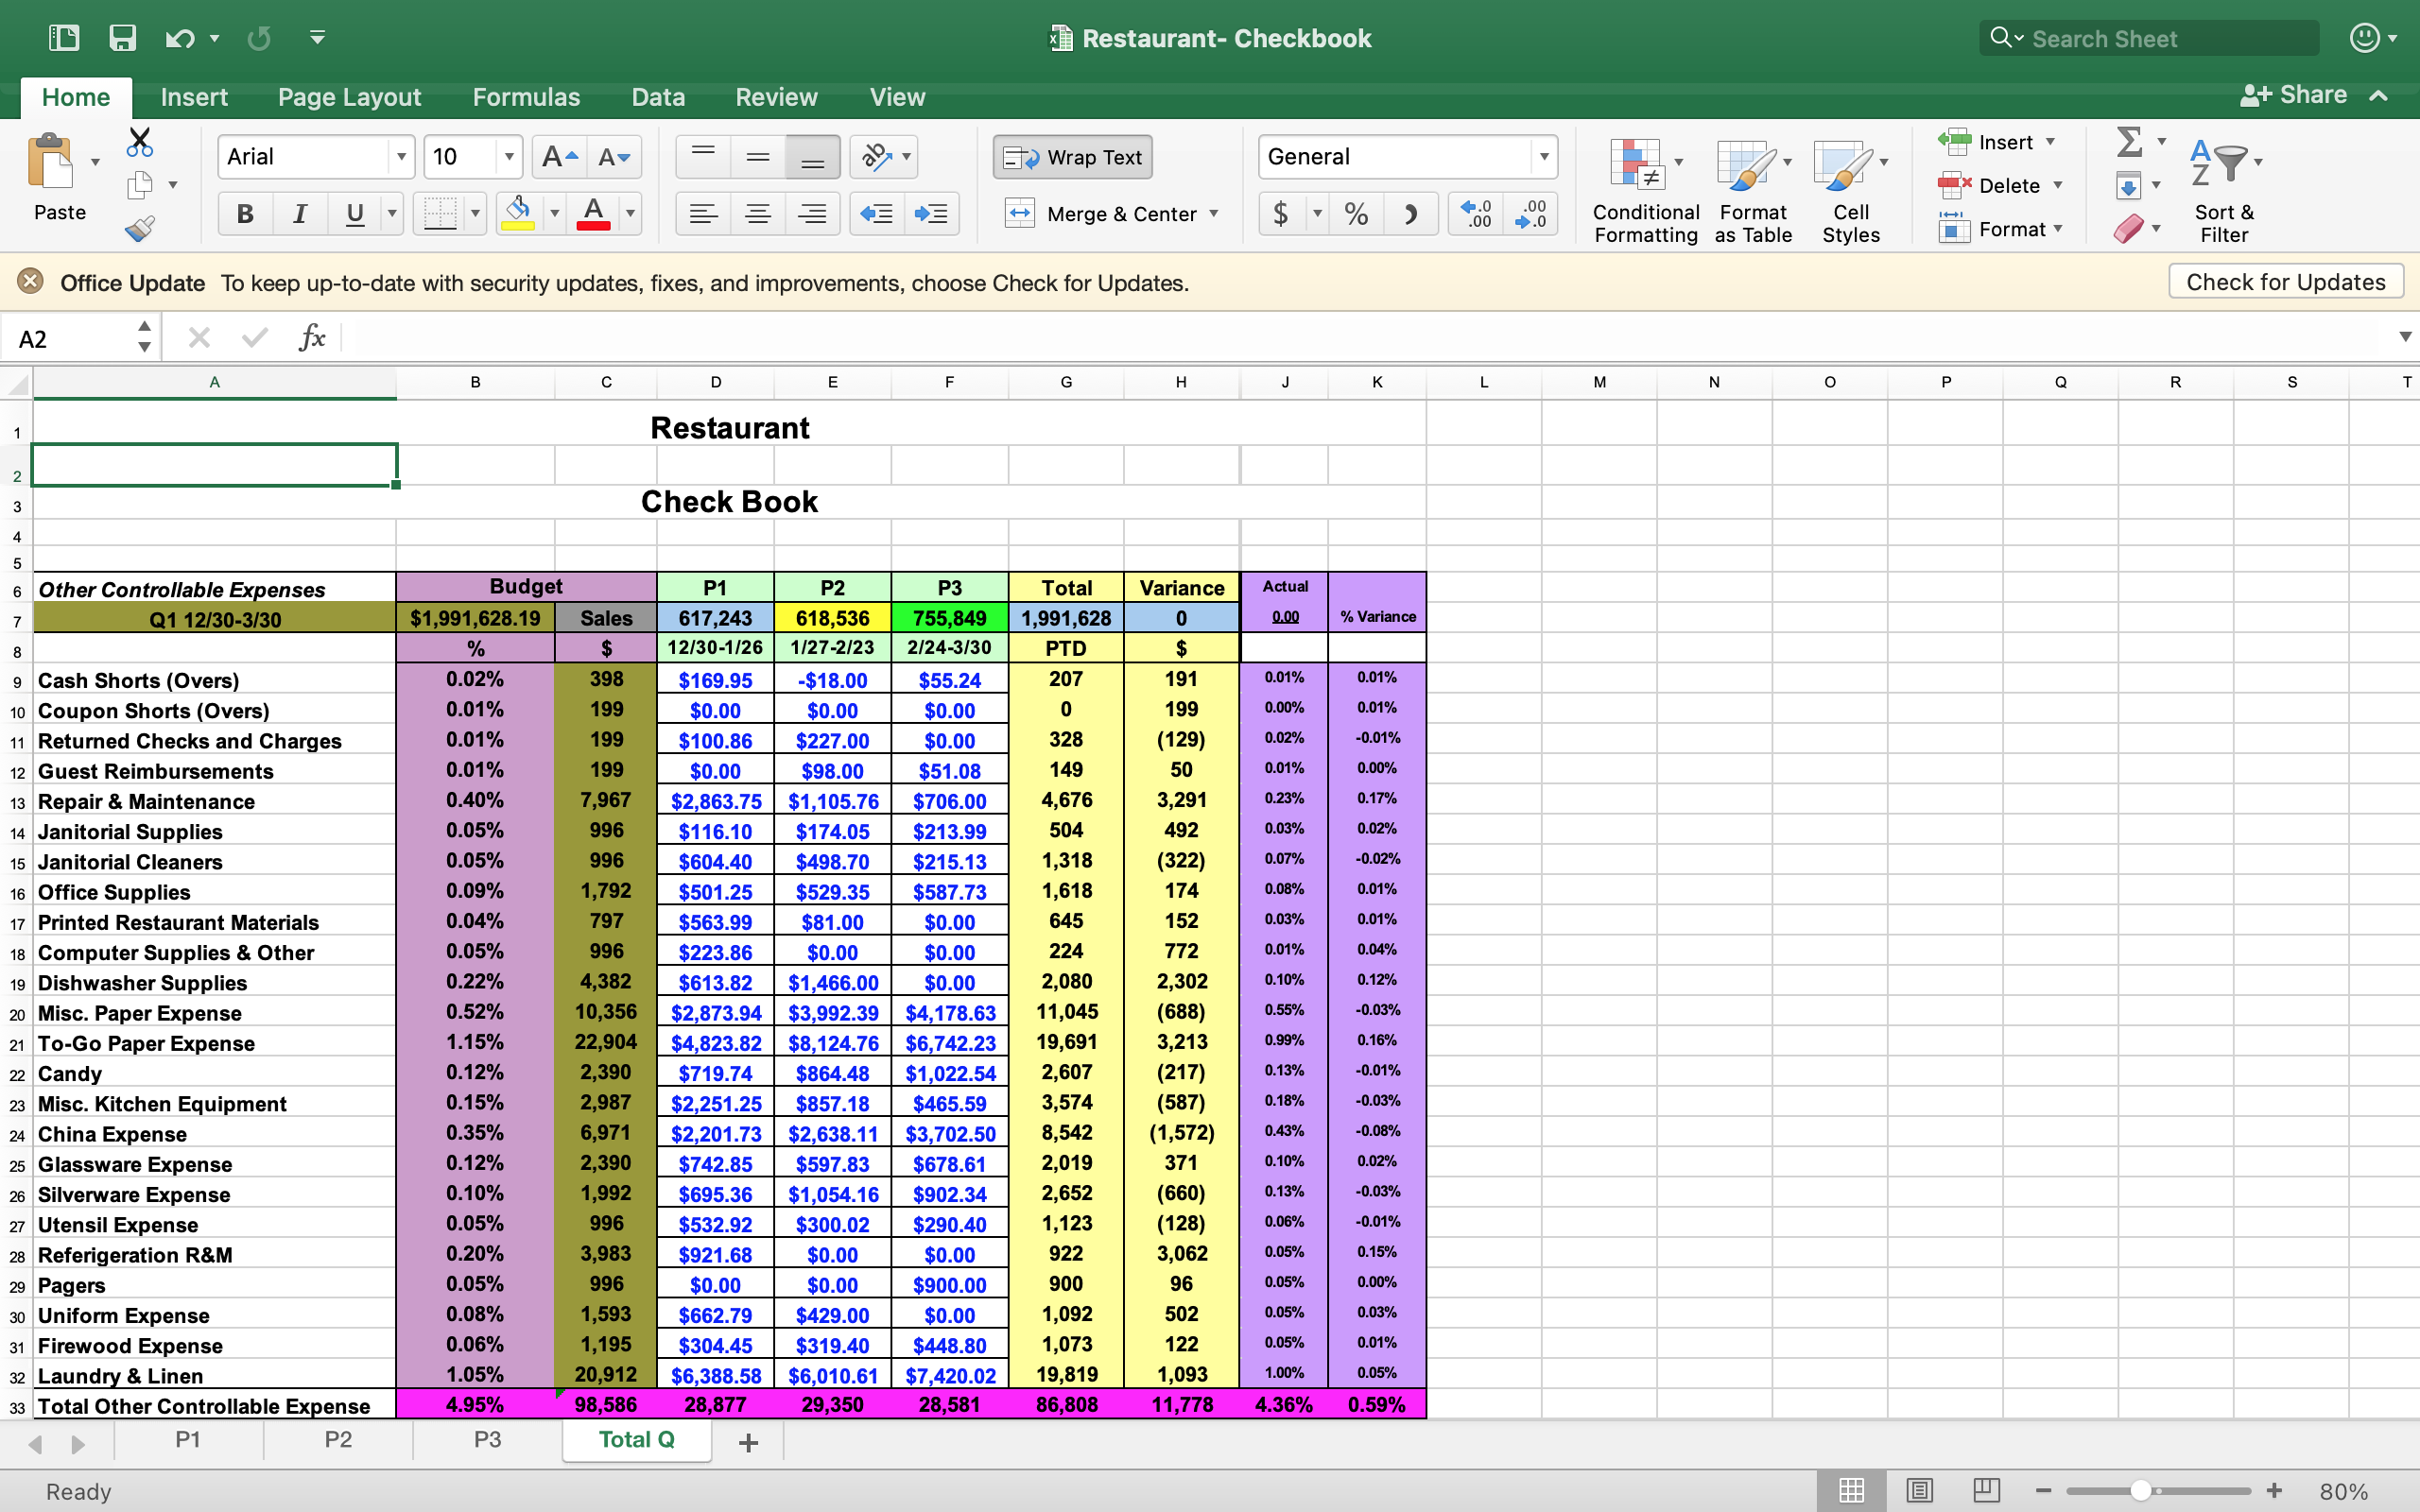2420x1512 pixels.
Task: Open Format as Table gallery
Action: click(1753, 190)
